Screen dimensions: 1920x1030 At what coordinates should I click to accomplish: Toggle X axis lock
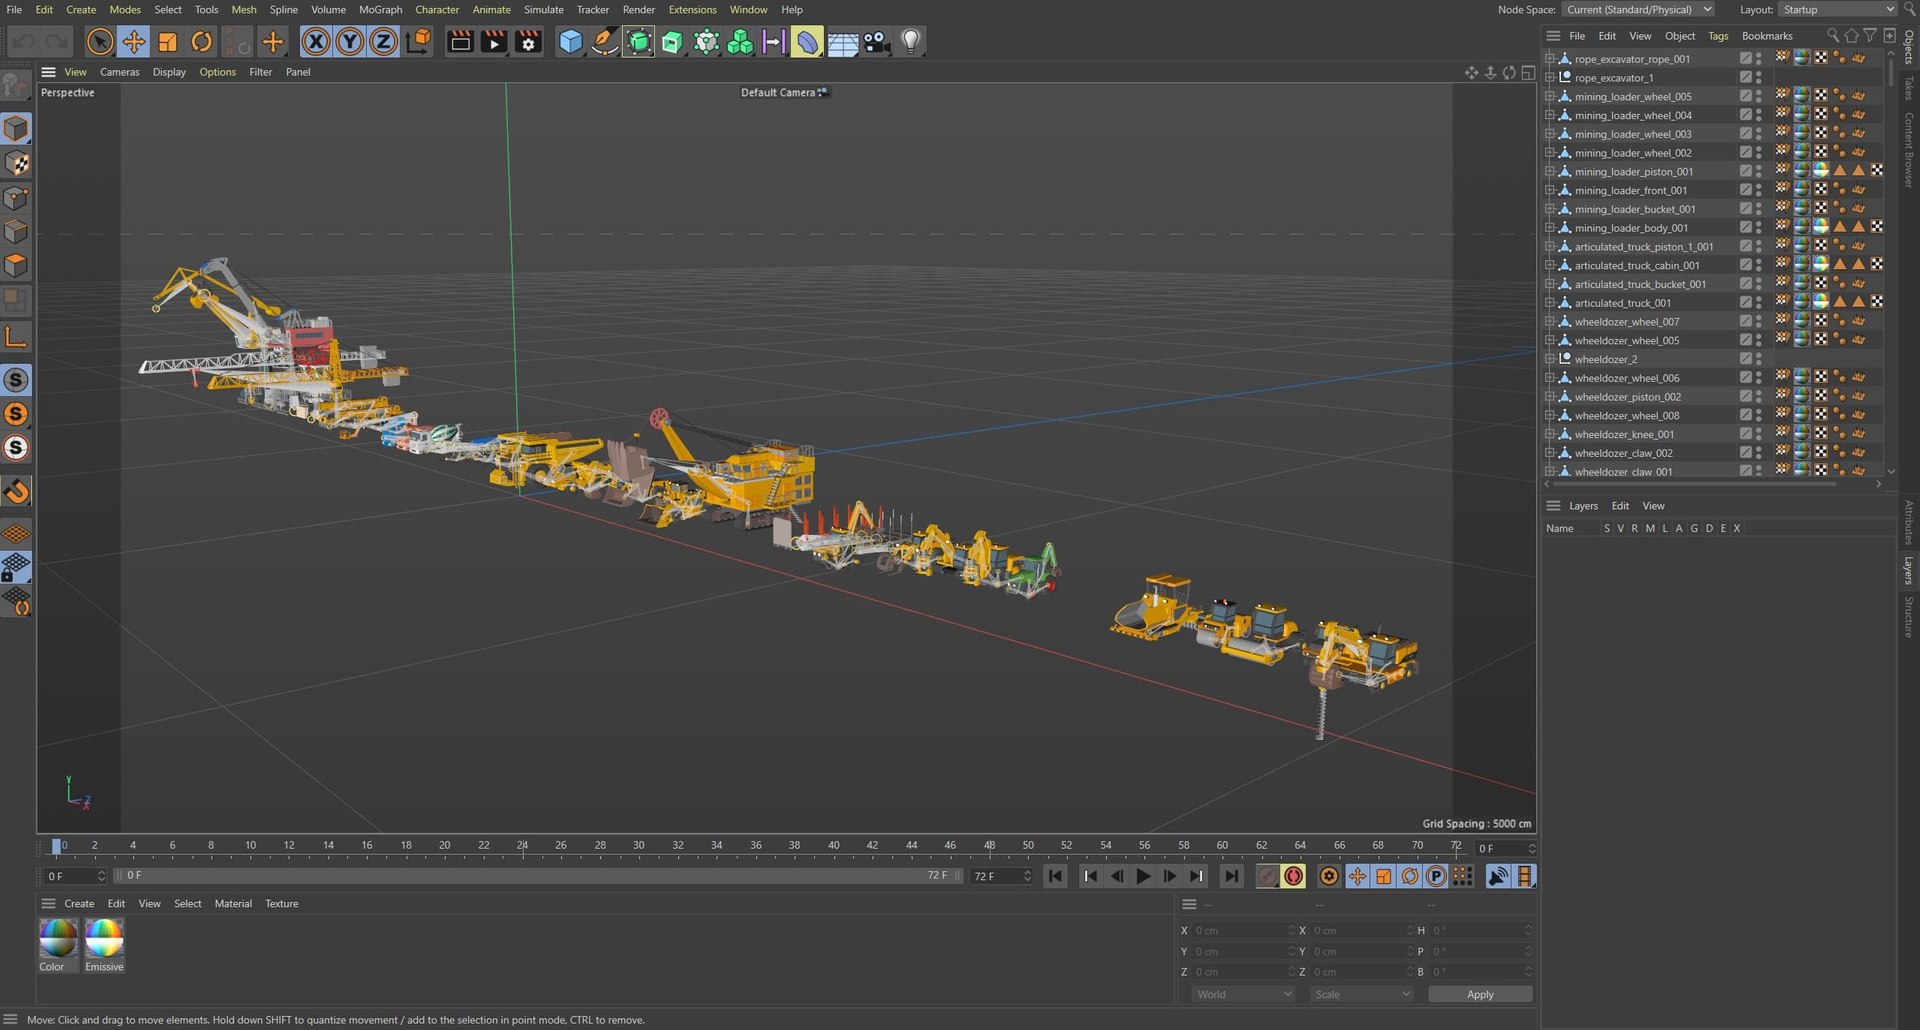tap(316, 42)
